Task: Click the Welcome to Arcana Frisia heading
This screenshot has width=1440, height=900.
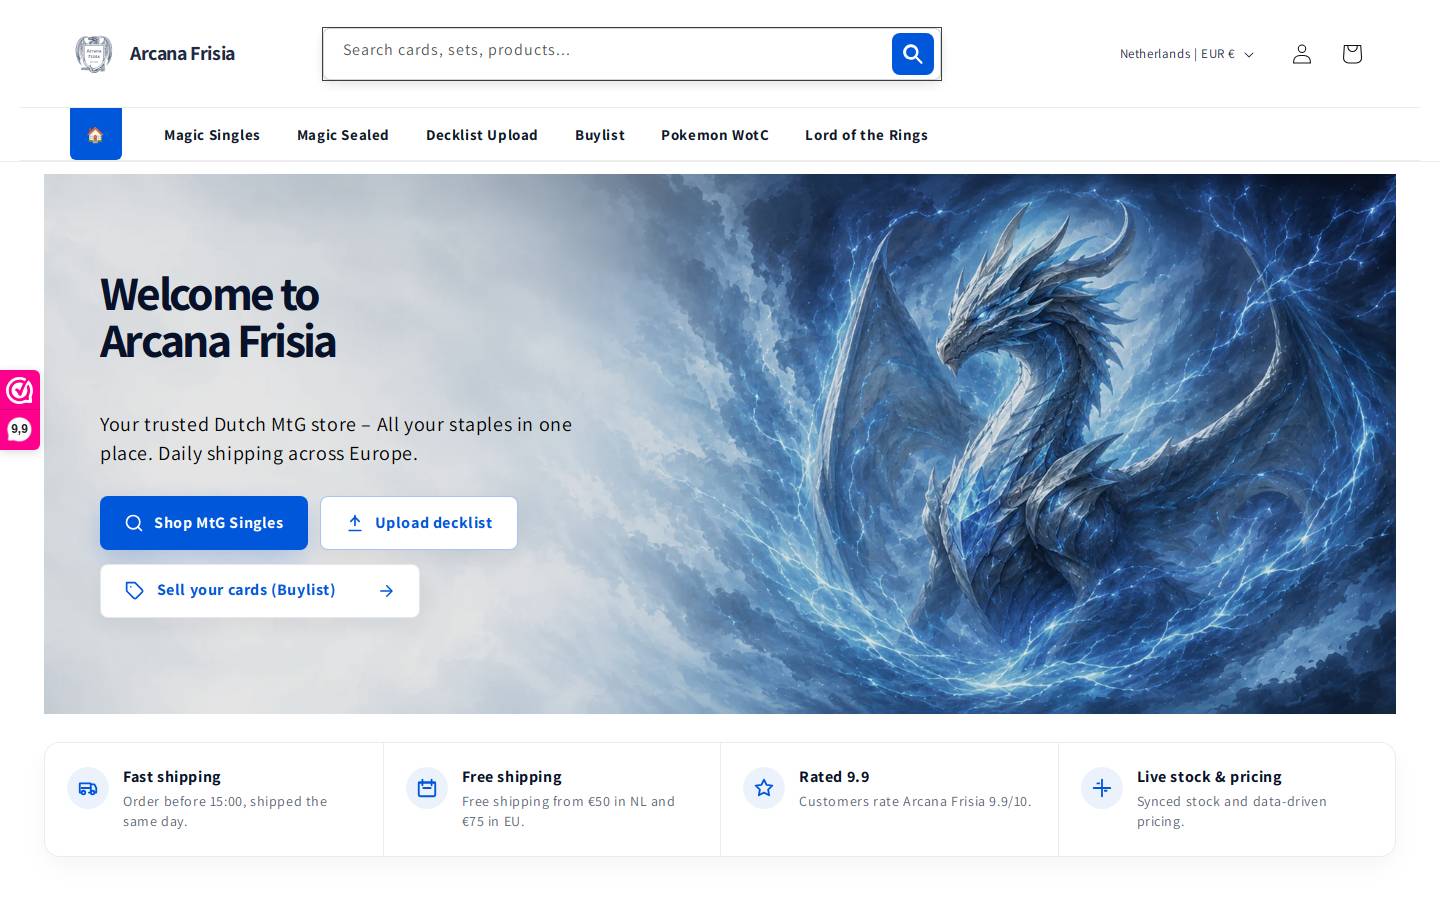Action: [x=218, y=318]
